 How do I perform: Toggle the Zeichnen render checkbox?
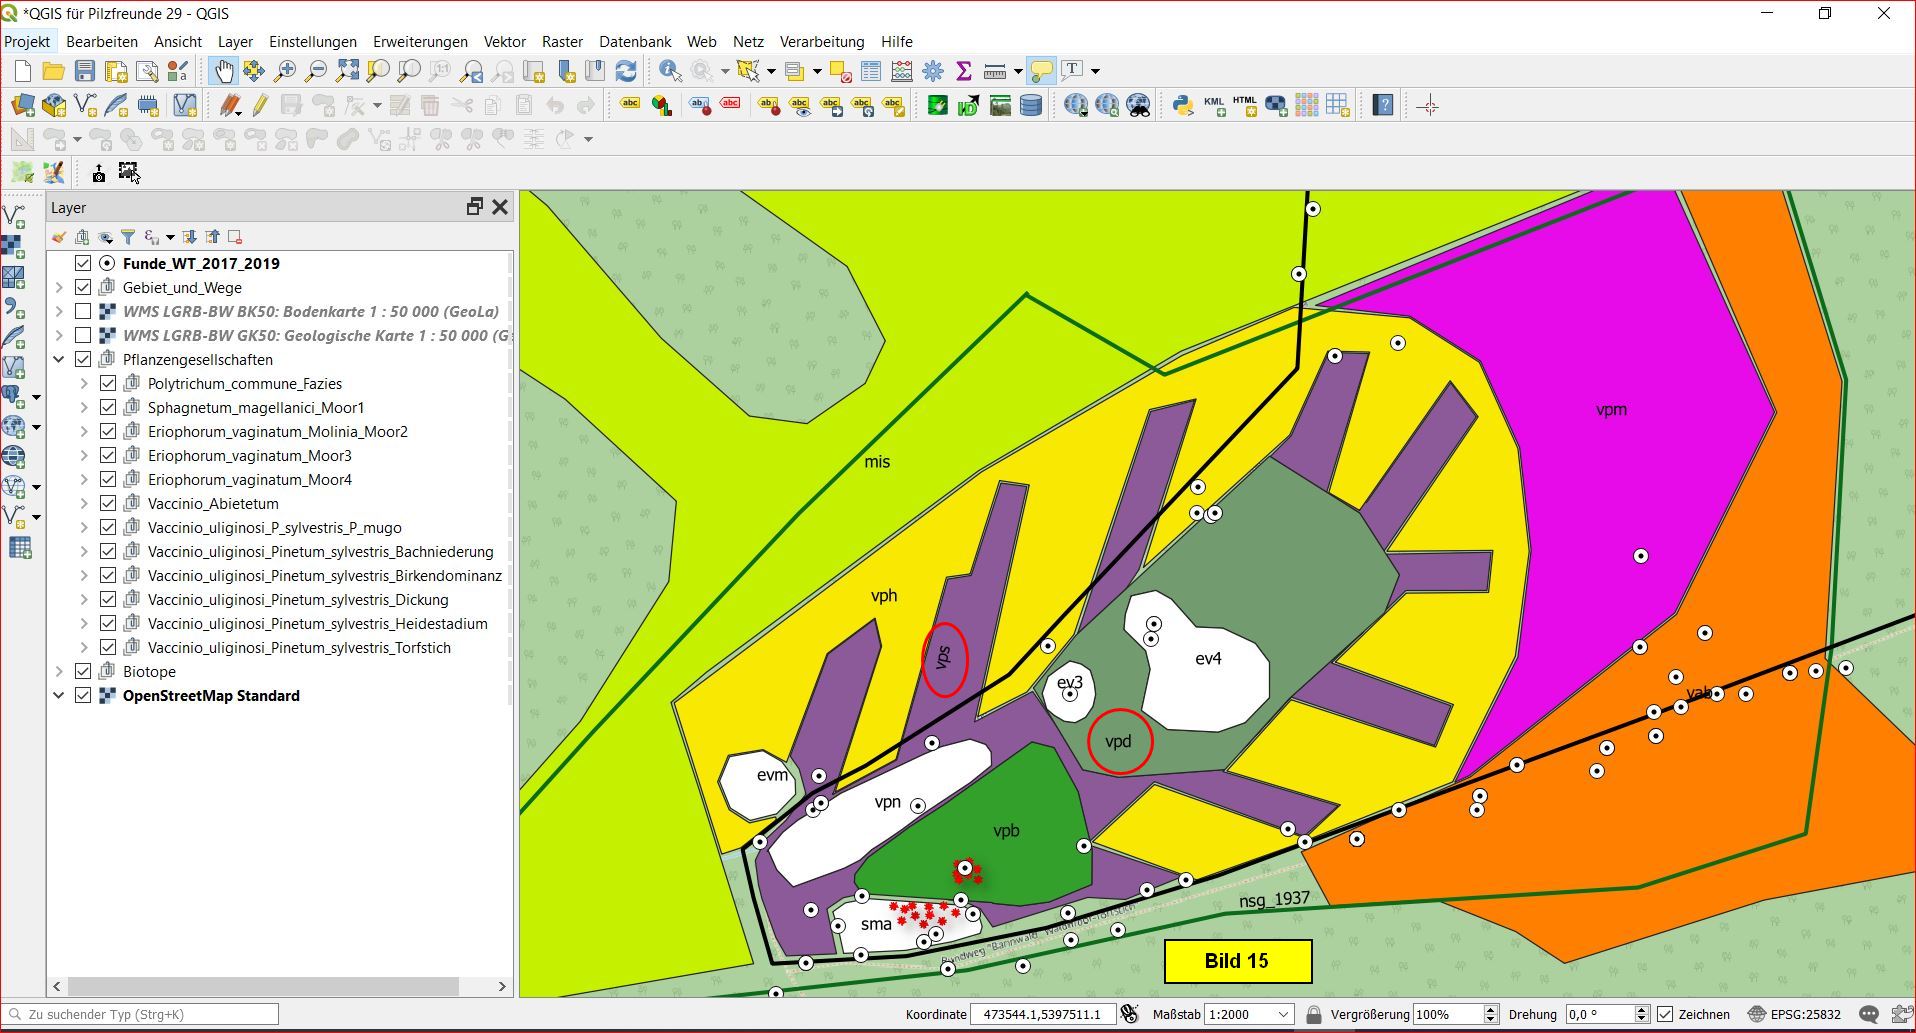pos(1665,1014)
